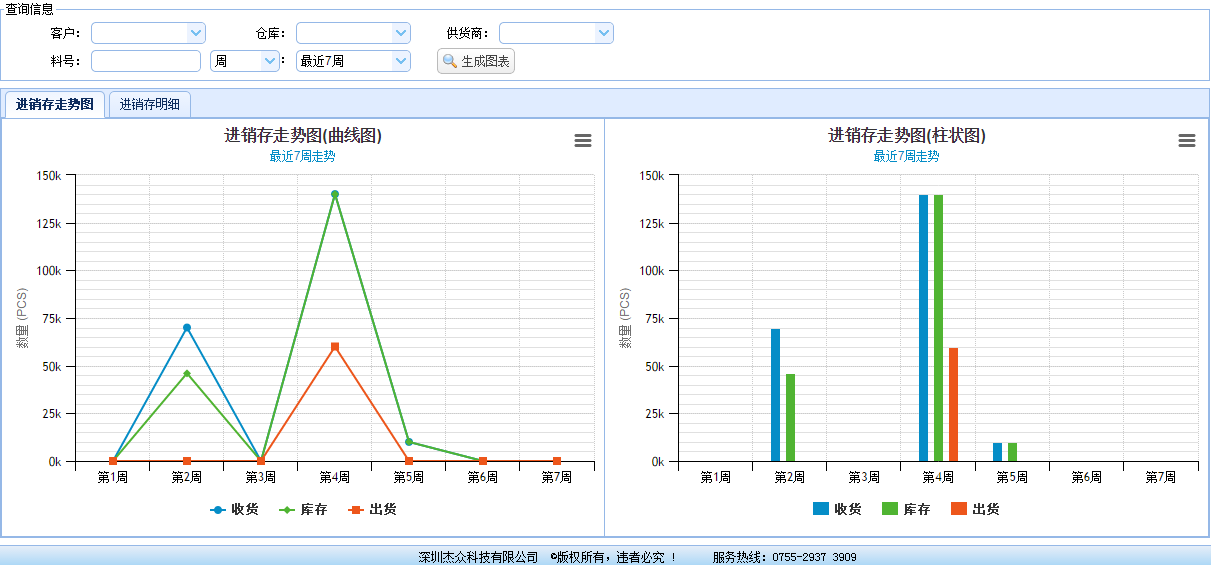The width and height of the screenshot is (1211, 565).
Task: Toggle 出货 series in line chart legend
Action: tap(372, 509)
